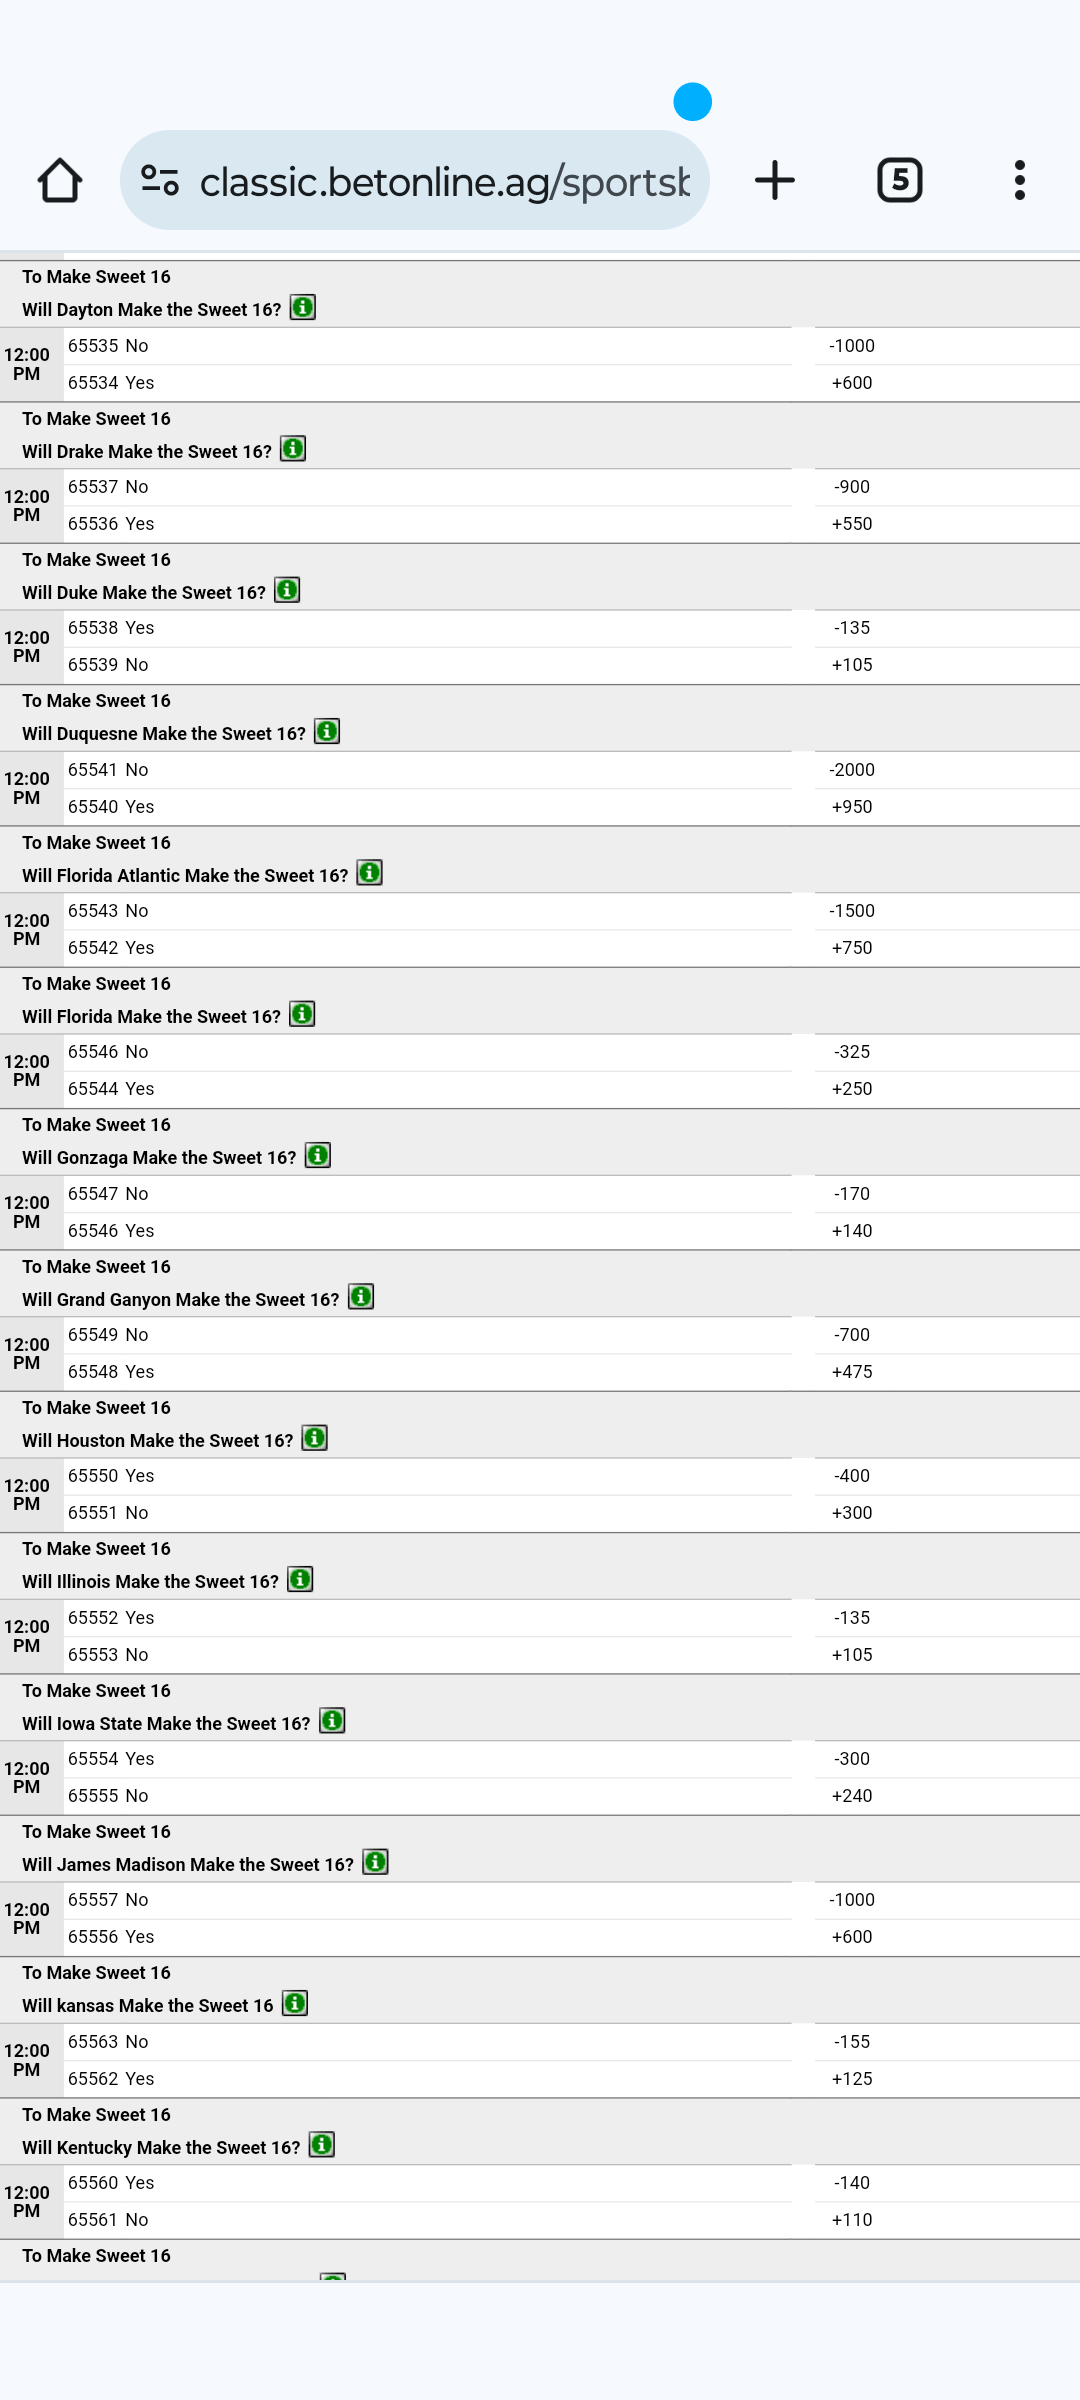
Task: View info for Kentucky Sweet 16 market
Action: (x=322, y=2145)
